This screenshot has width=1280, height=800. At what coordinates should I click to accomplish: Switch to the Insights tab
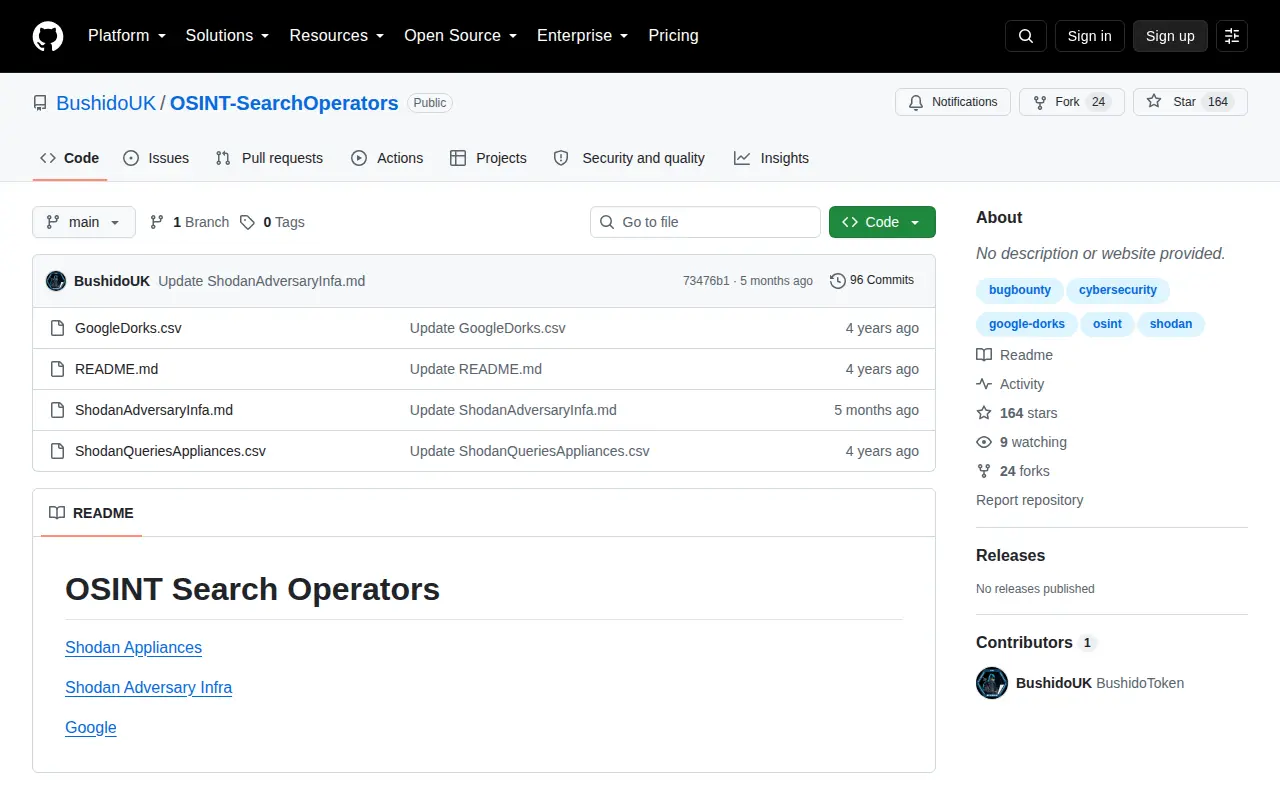[771, 158]
